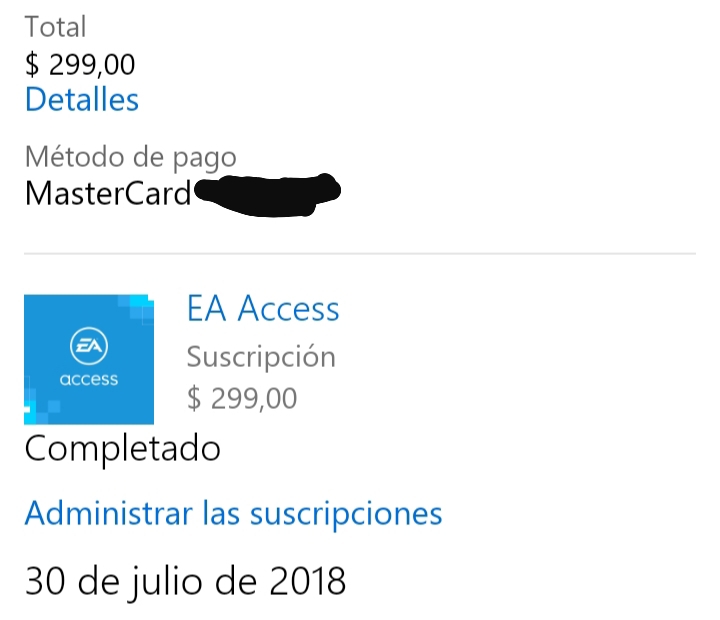
Task: Click the Total label
Action: tap(55, 27)
